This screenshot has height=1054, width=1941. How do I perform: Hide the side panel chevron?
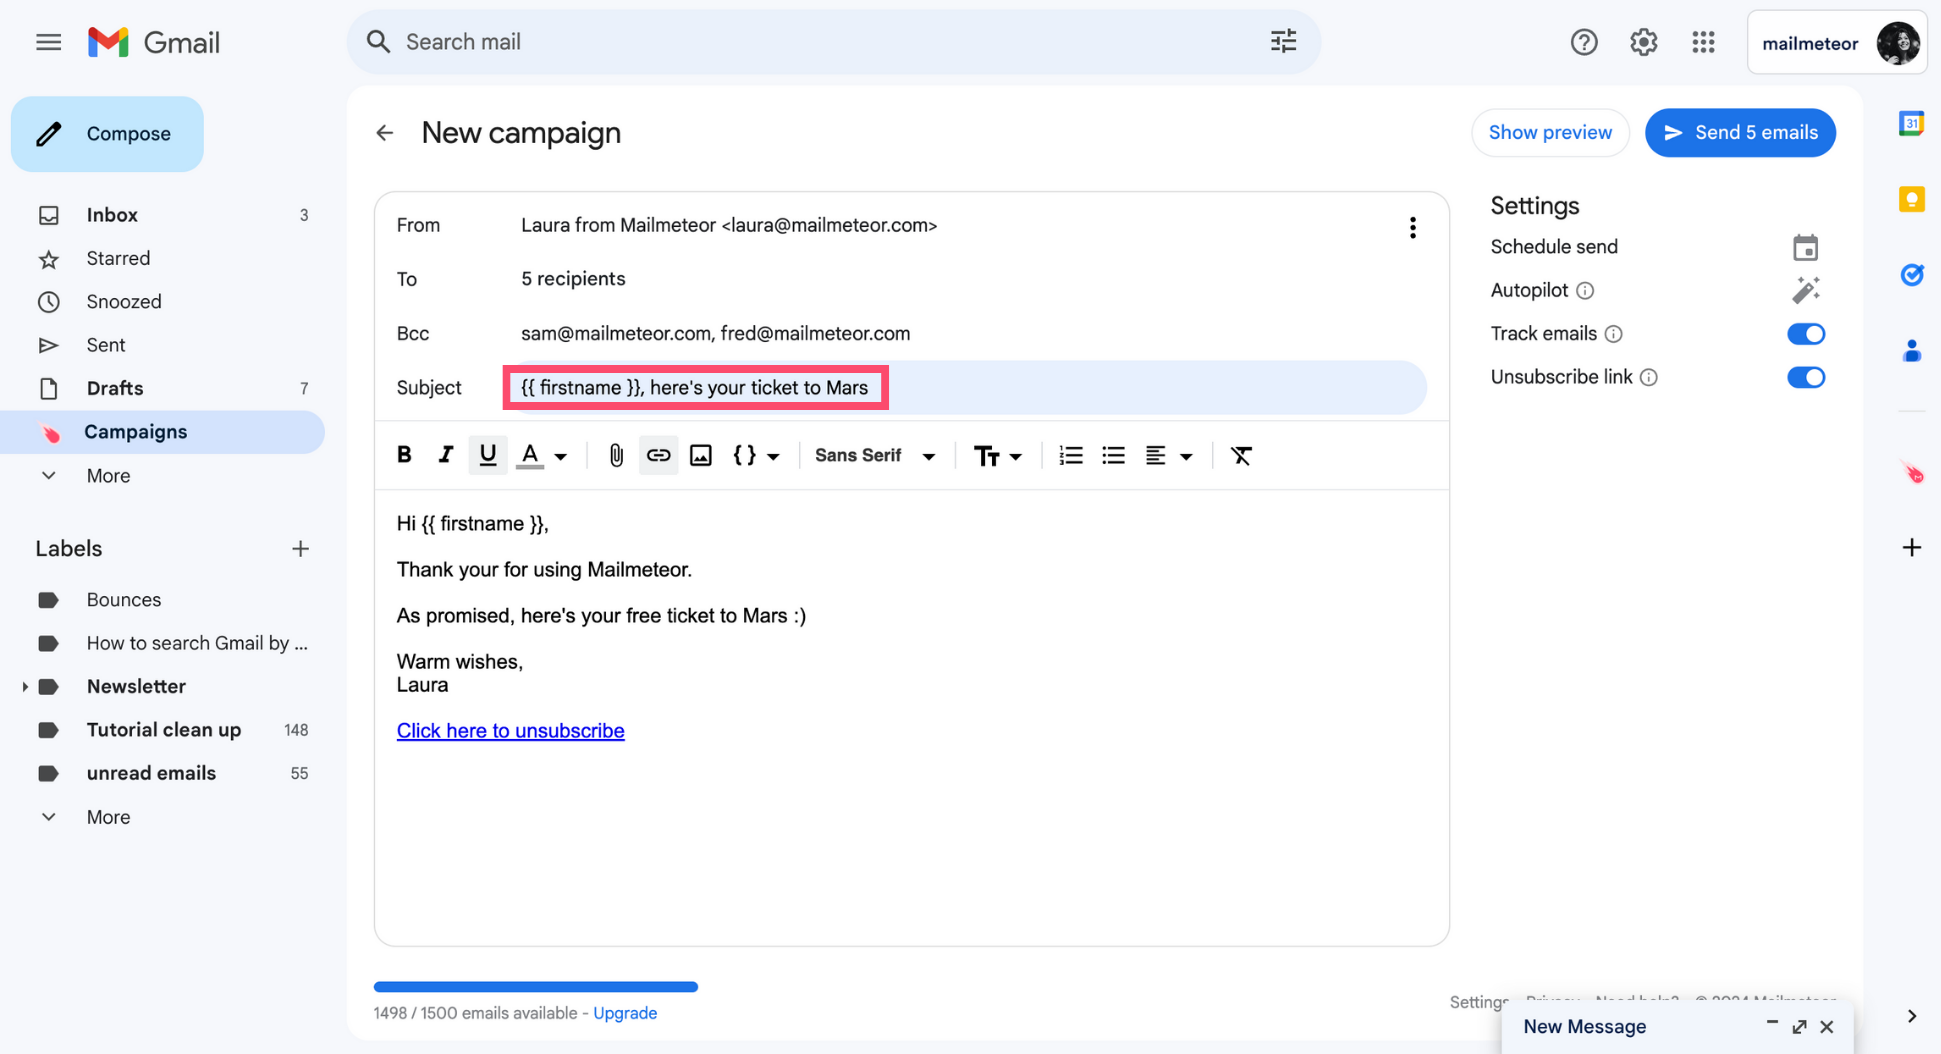[1911, 1016]
